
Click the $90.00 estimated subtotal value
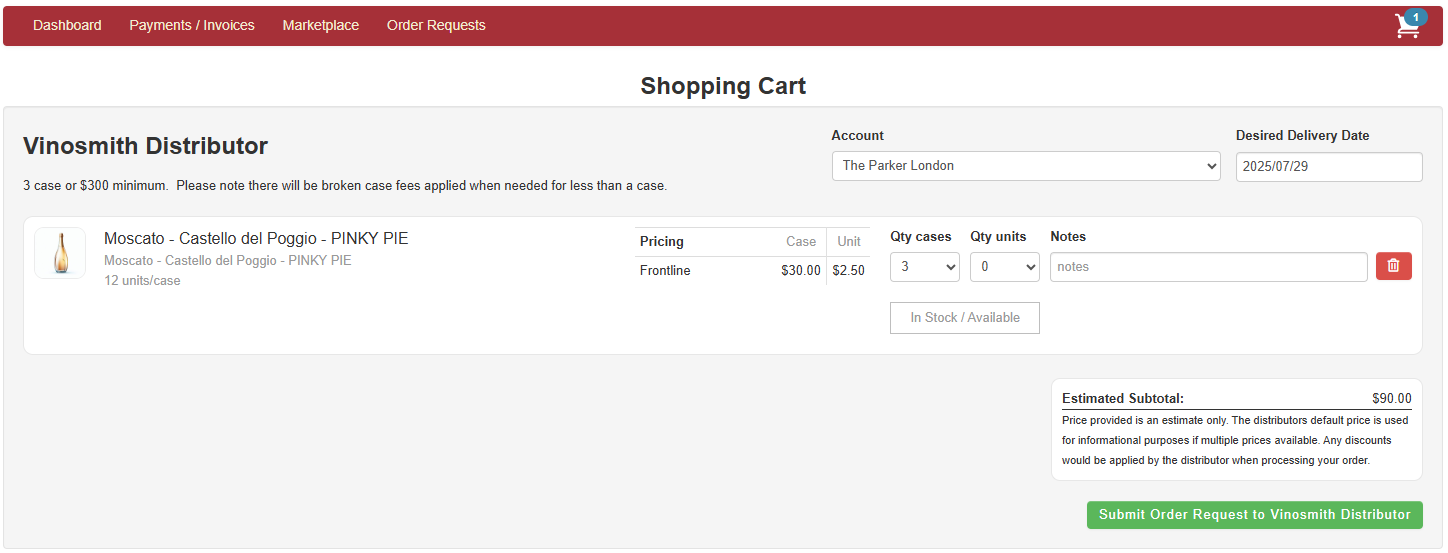pyautogui.click(x=1392, y=398)
